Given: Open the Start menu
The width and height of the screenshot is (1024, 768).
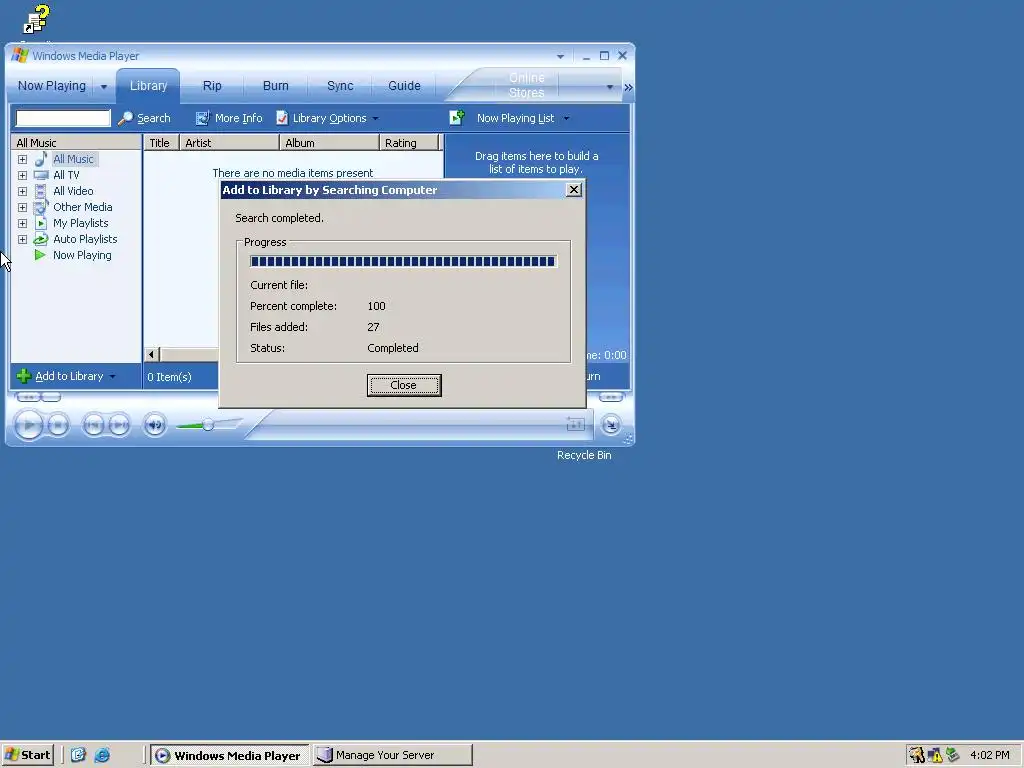Looking at the screenshot, I should [27, 755].
